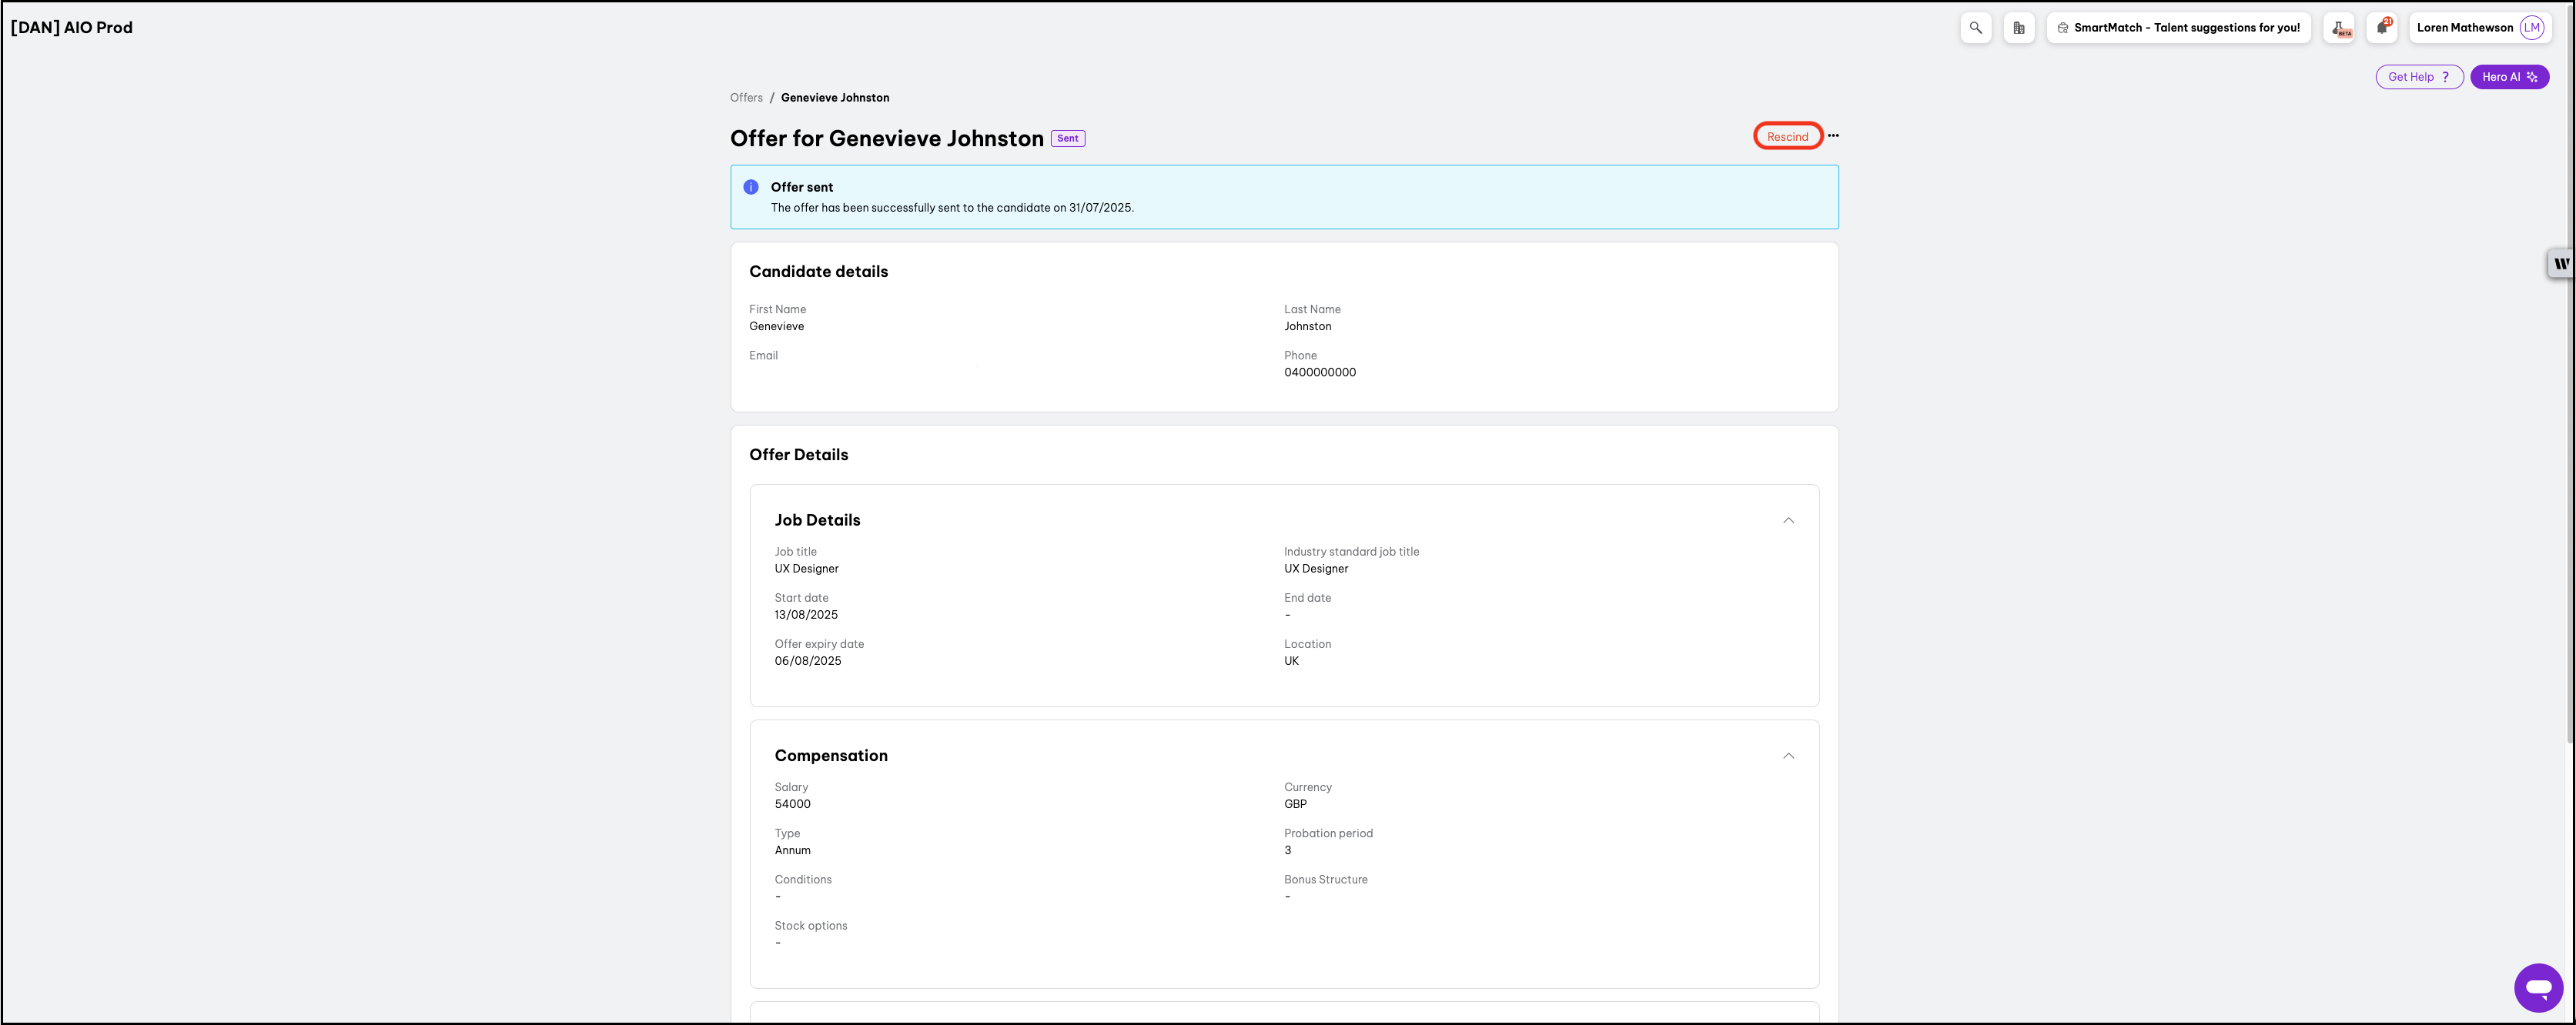Click the LM user avatar circle
This screenshot has height=1025, width=2576.
tap(2531, 28)
